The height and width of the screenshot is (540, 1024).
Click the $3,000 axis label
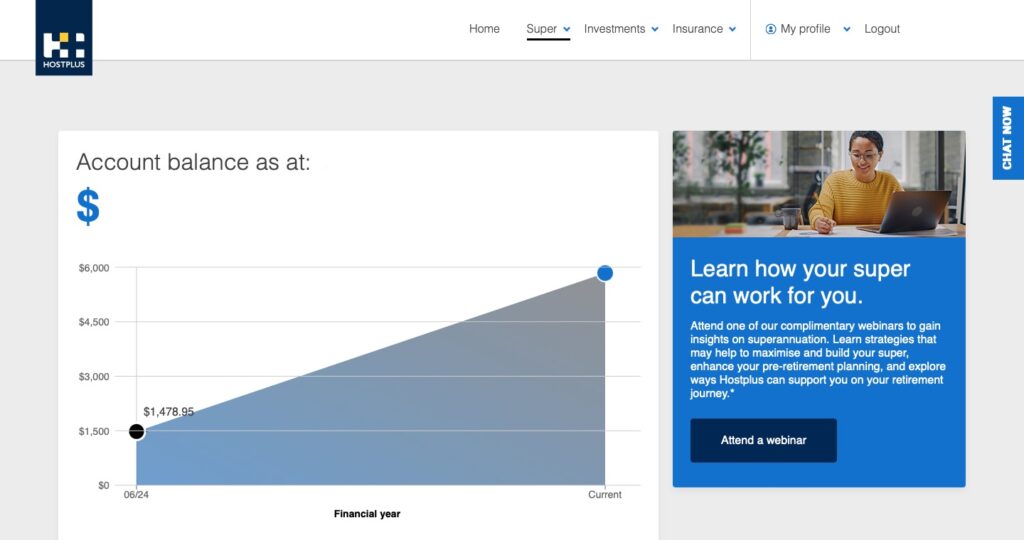[x=94, y=377]
